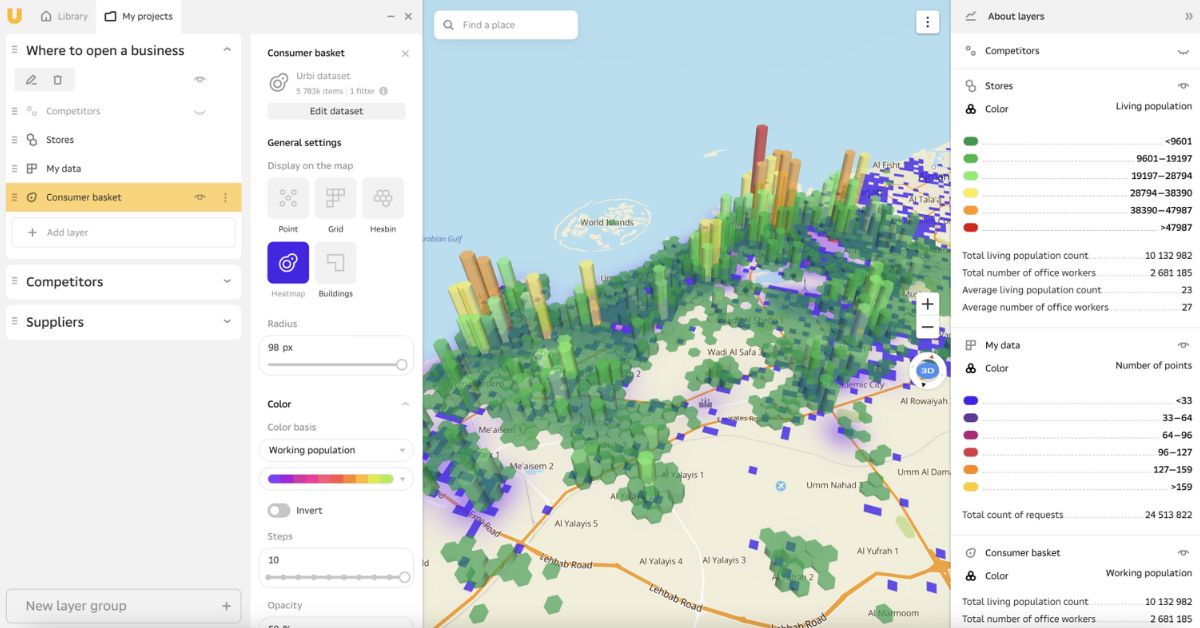1200x628 pixels.
Task: Click the Find a place search field
Action: click(x=506, y=25)
